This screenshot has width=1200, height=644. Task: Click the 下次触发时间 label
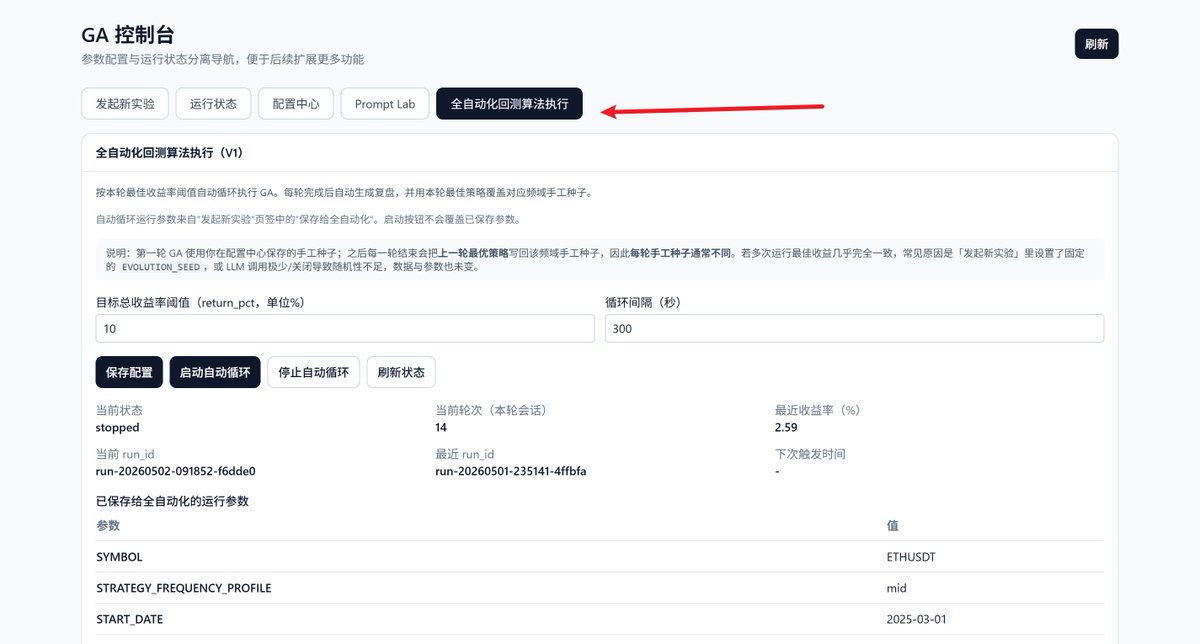tap(810, 454)
